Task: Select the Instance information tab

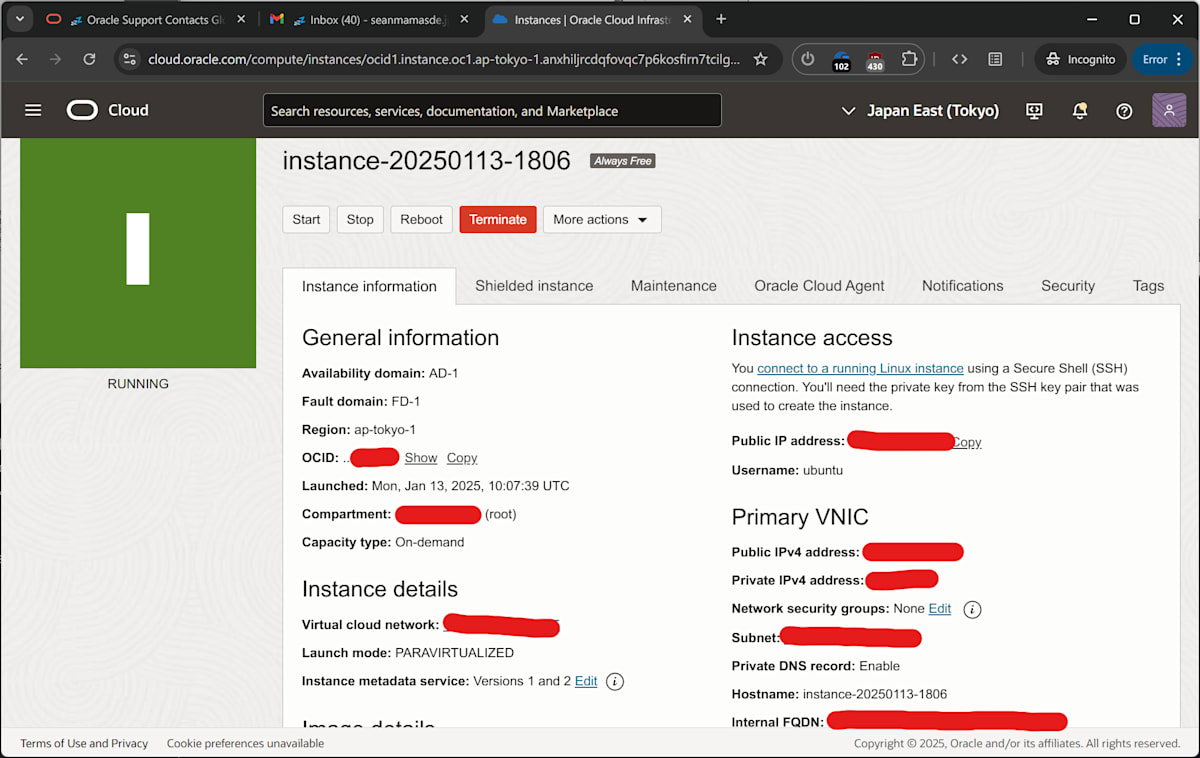Action: 369,286
